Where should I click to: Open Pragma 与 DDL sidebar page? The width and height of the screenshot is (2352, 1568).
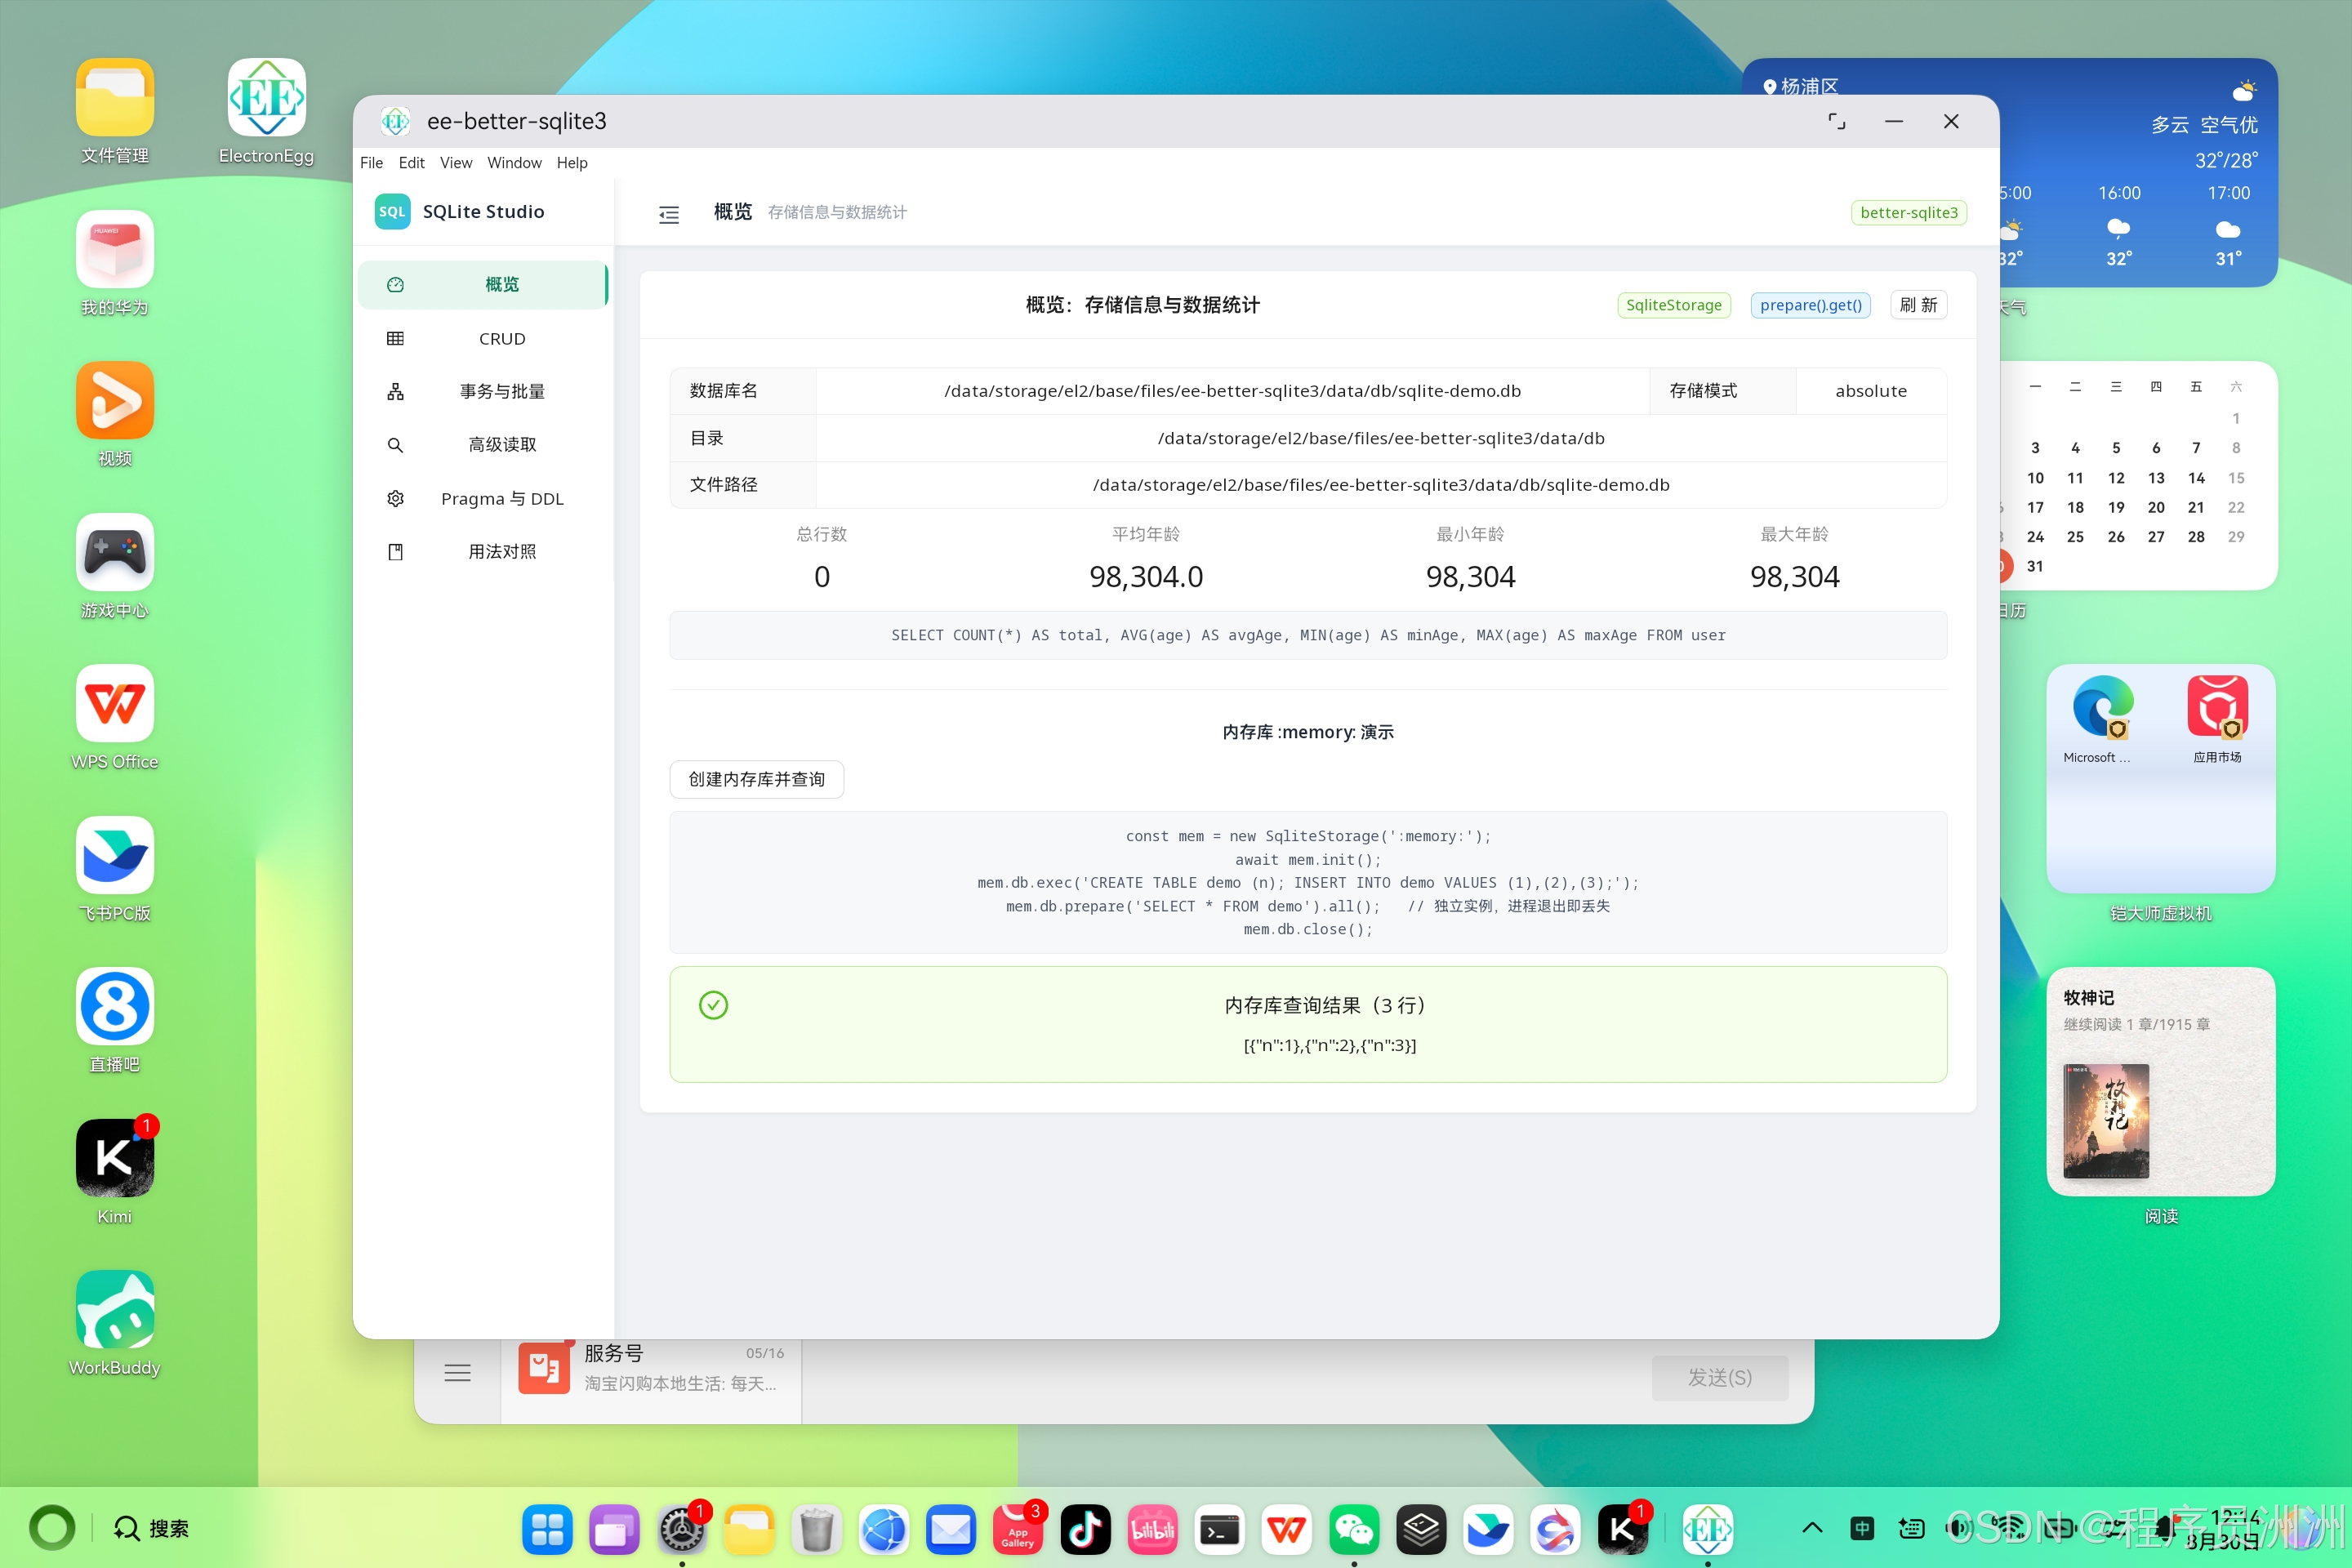point(483,499)
